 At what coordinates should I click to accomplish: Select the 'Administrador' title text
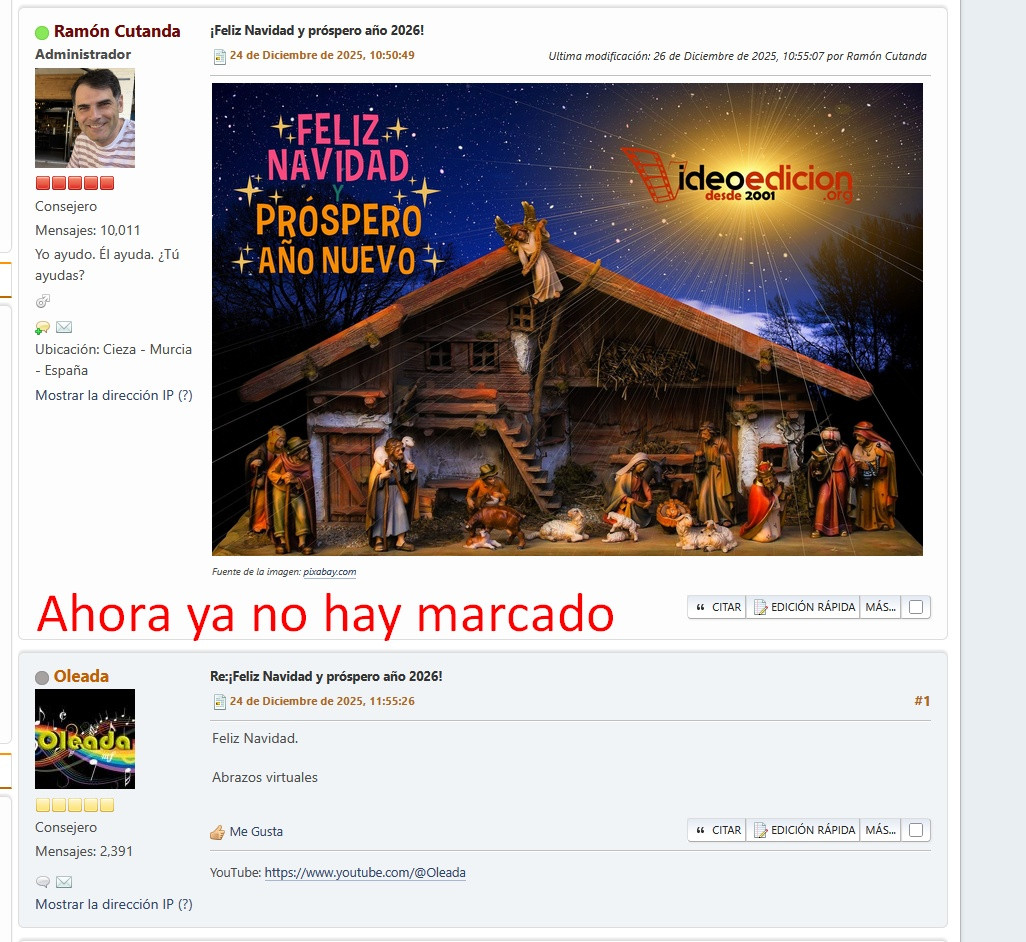coord(83,54)
